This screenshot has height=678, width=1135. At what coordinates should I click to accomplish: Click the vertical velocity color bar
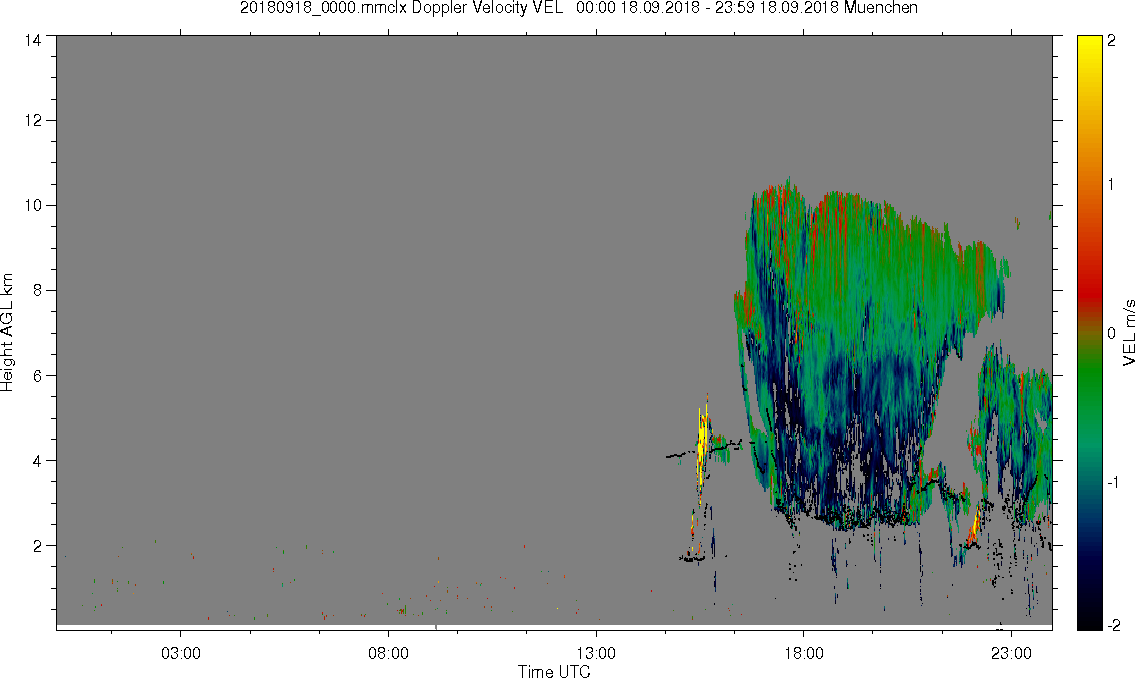[x=1089, y=333]
